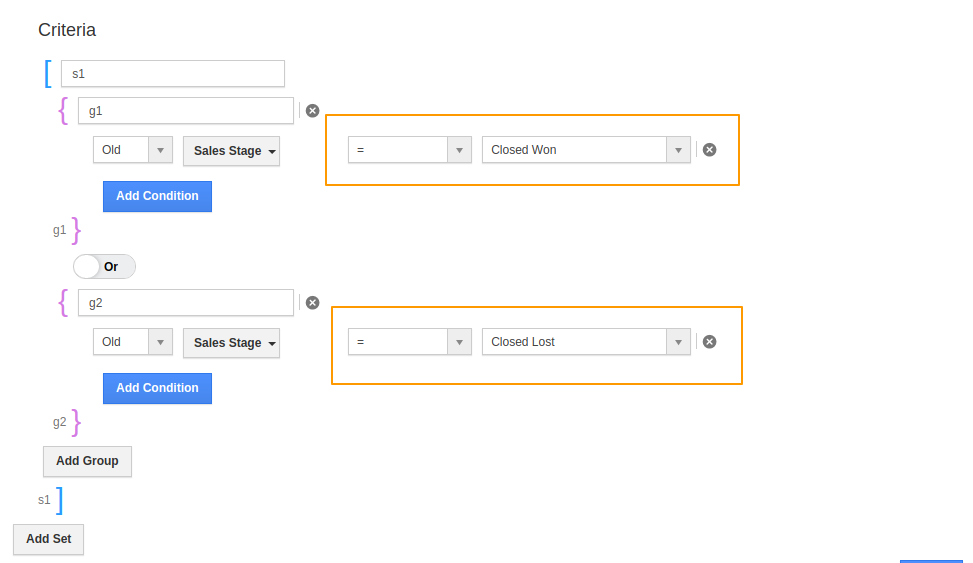The height and width of the screenshot is (563, 973).
Task: Open the Old dropdown in group g2
Action: click(x=133, y=342)
